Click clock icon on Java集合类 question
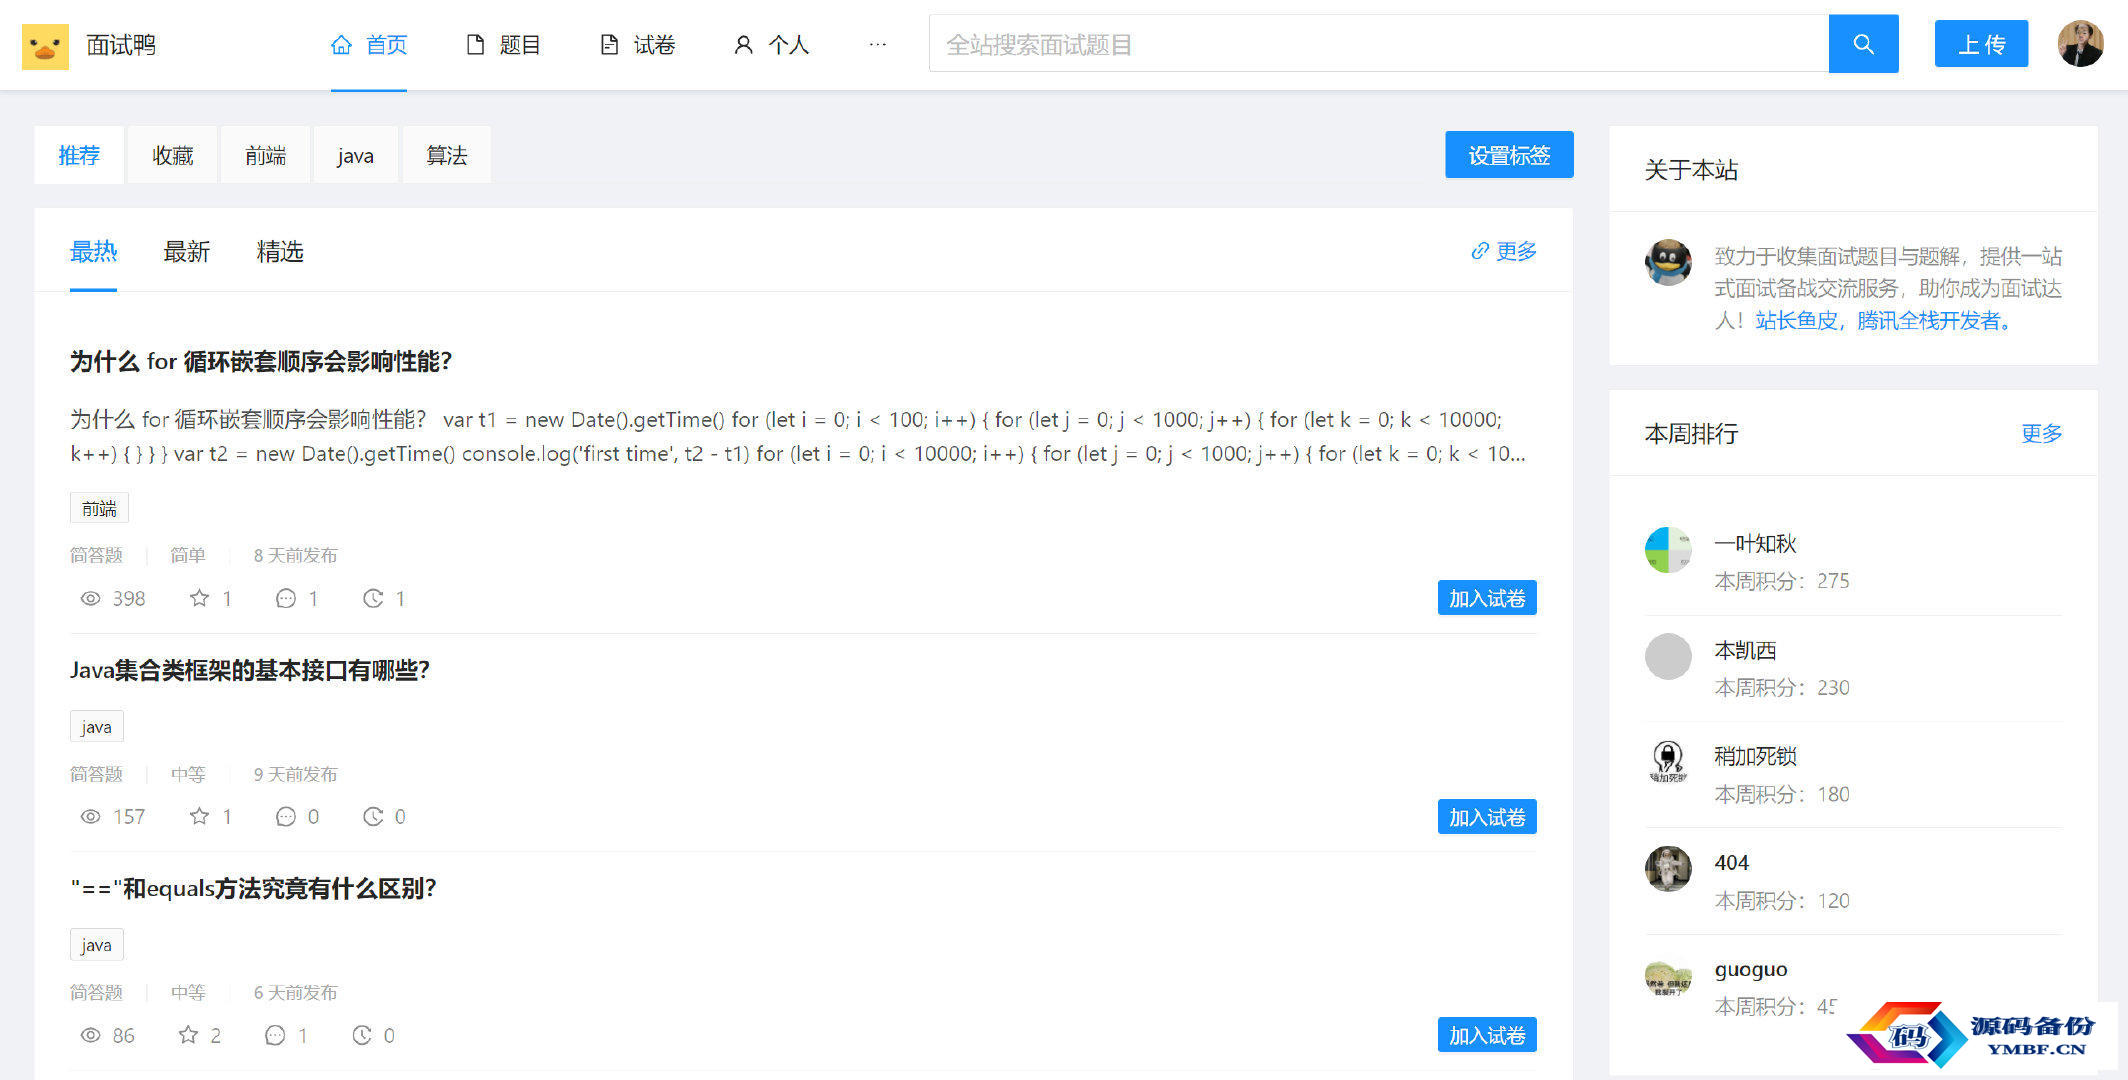The width and height of the screenshot is (2128, 1080). pyautogui.click(x=373, y=816)
